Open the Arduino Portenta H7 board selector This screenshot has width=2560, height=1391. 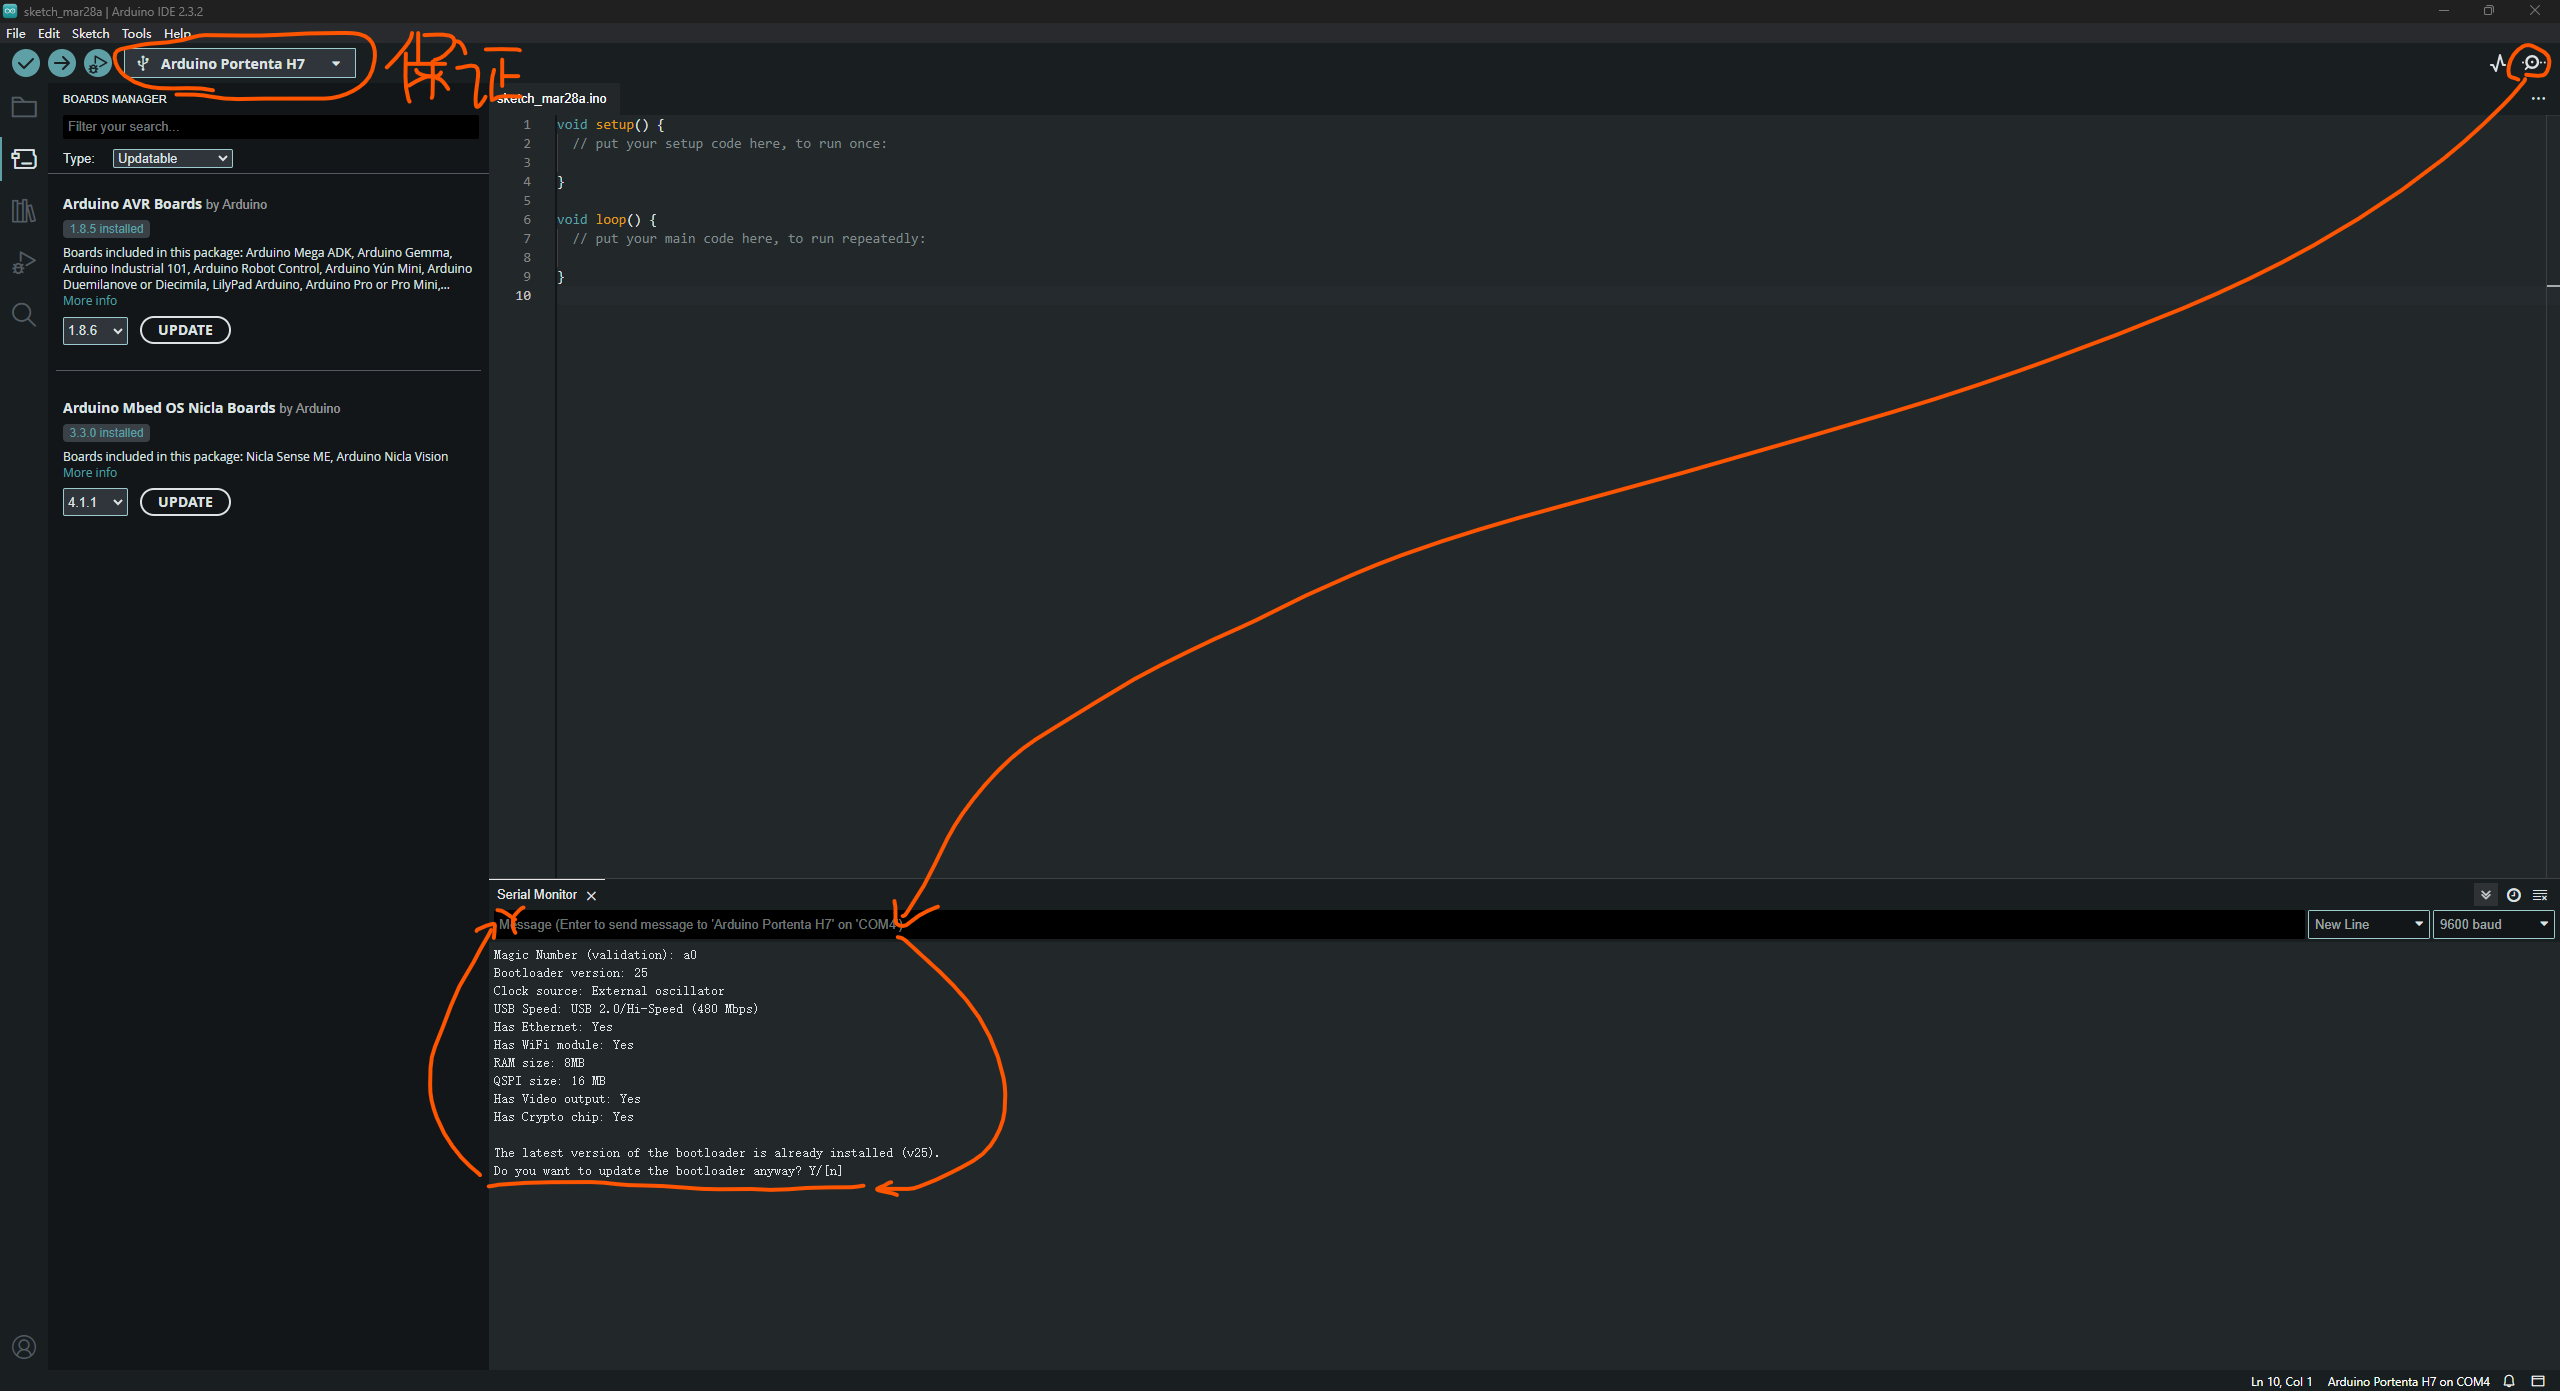(240, 63)
